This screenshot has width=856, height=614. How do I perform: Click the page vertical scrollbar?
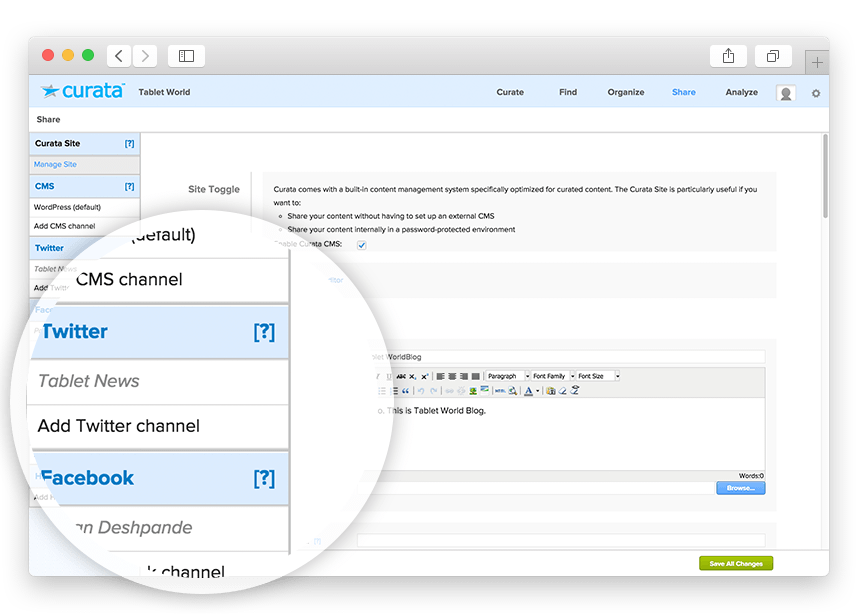824,180
